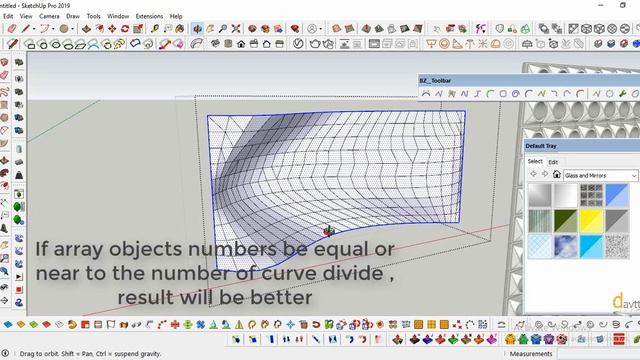Open the line tool dropdown arrow
The height and width of the screenshot is (360, 640).
pyautogui.click(x=33, y=29)
